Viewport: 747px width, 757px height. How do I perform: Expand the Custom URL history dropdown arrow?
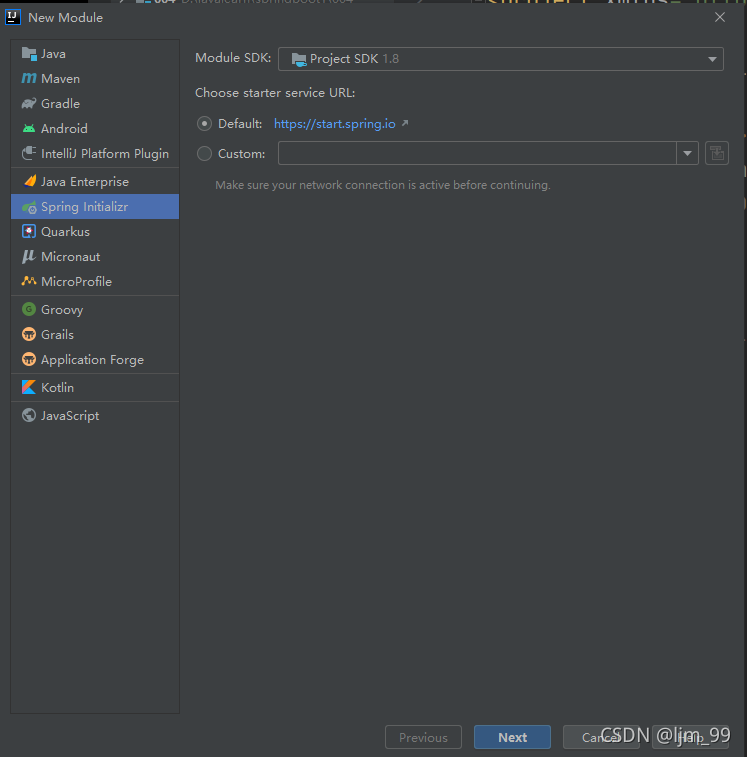[687, 153]
